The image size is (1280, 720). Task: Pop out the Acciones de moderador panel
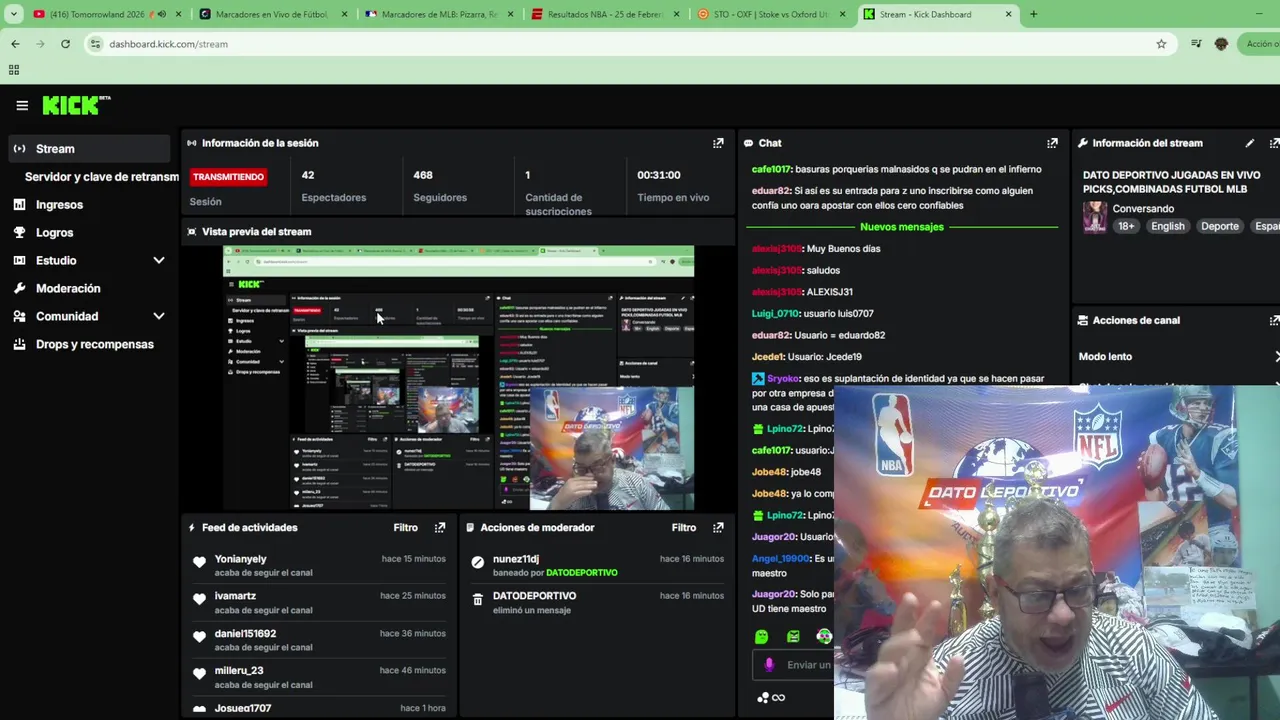(x=718, y=527)
